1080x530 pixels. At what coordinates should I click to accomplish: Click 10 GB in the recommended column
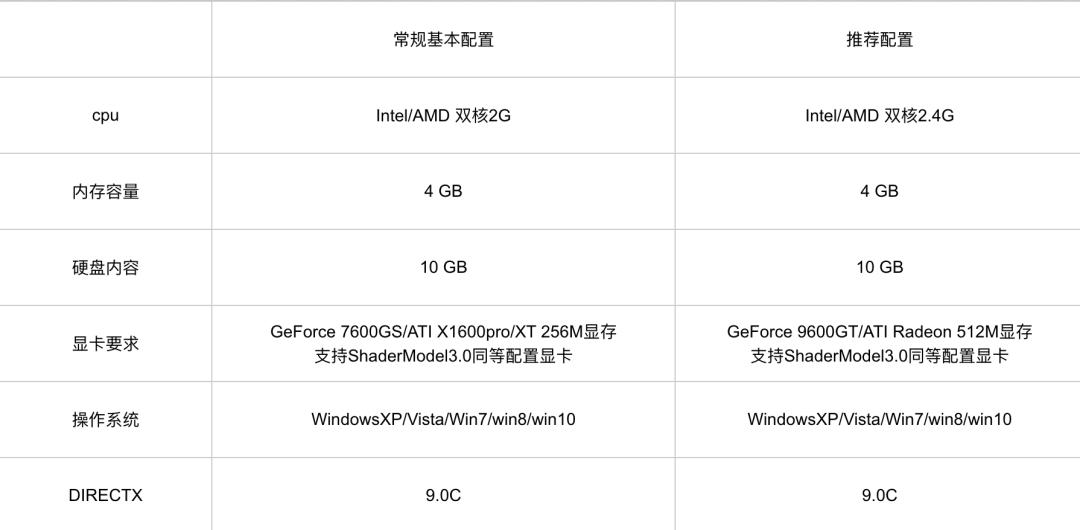(879, 267)
